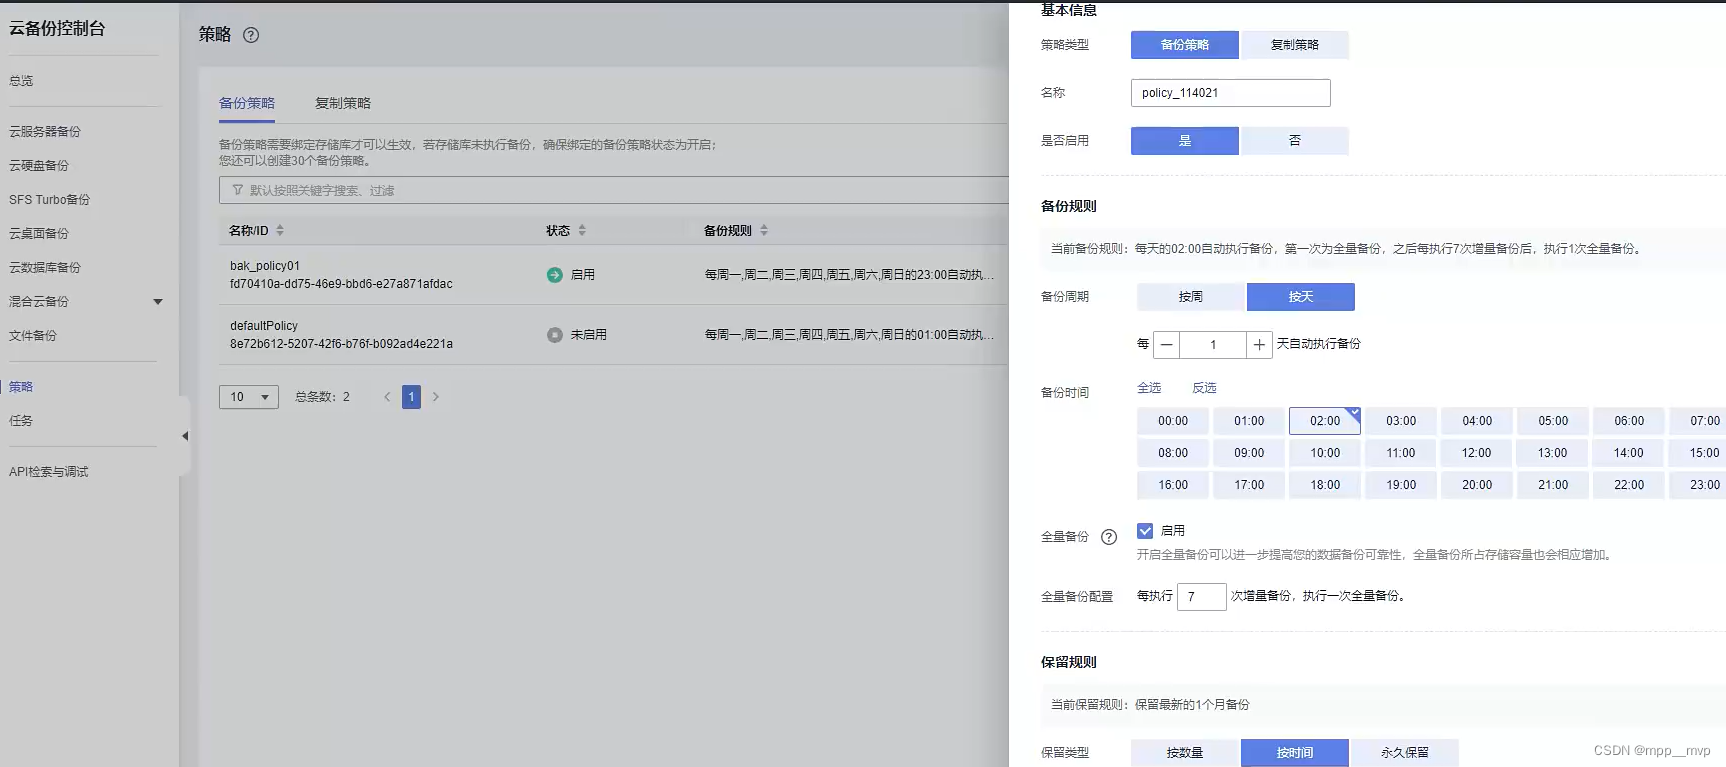Go to the previous page arrow

387,397
